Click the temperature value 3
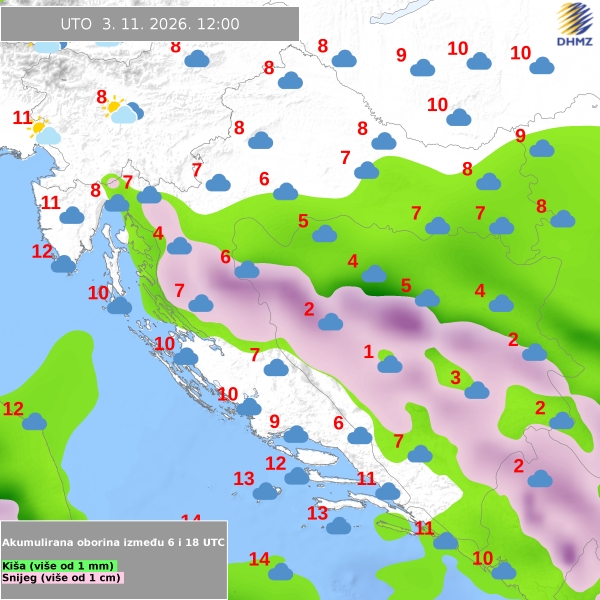This screenshot has height=600, width=600. click(455, 378)
